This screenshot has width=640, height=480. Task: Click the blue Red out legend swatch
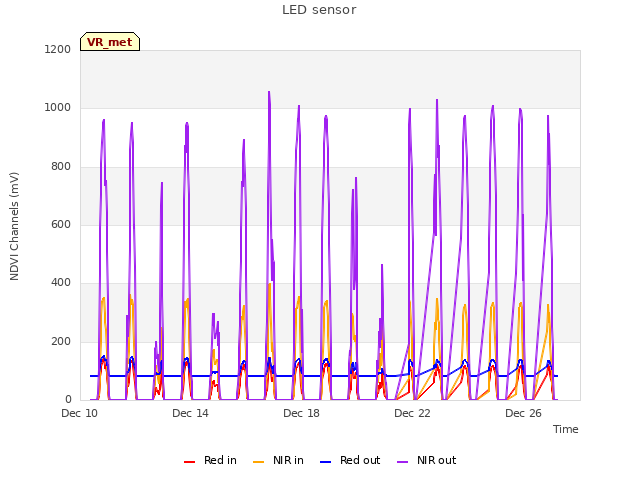pyautogui.click(x=325, y=462)
